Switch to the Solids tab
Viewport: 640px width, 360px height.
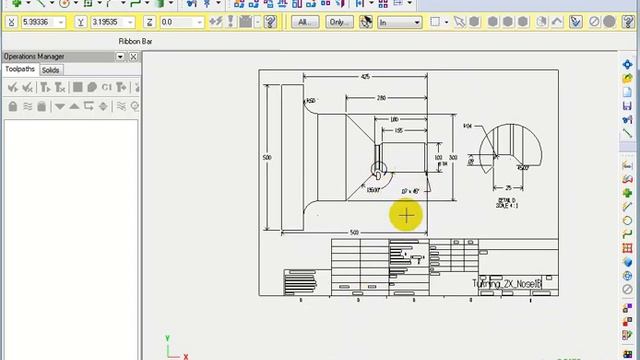click(51, 70)
